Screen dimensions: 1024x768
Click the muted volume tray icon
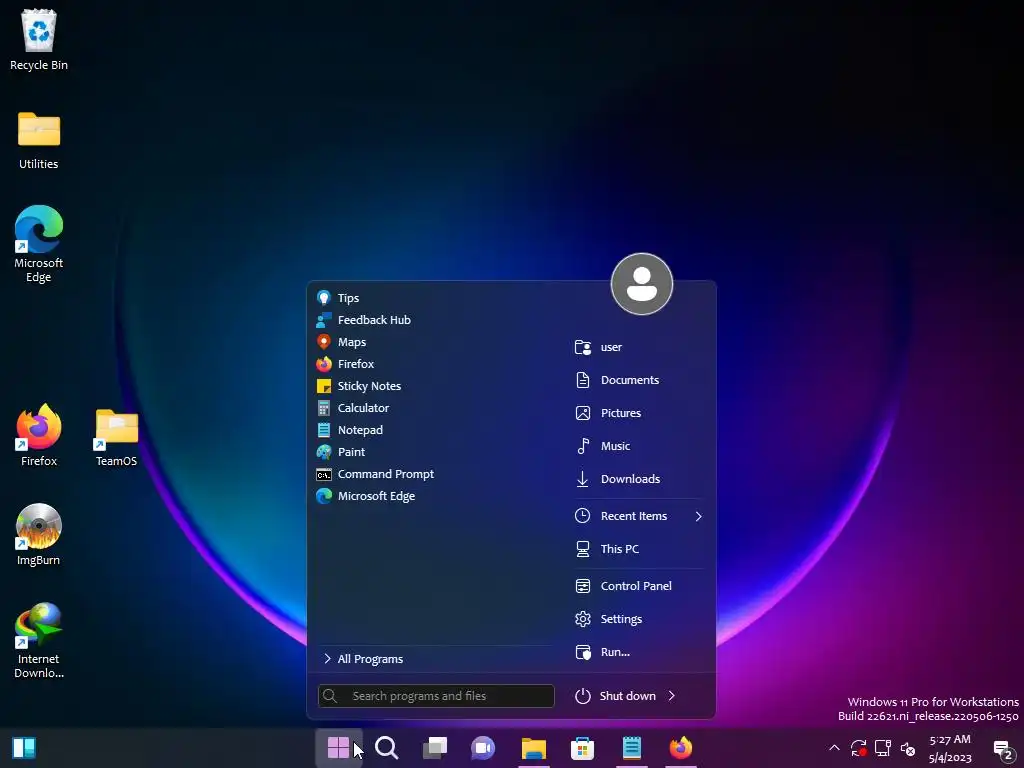[908, 748]
